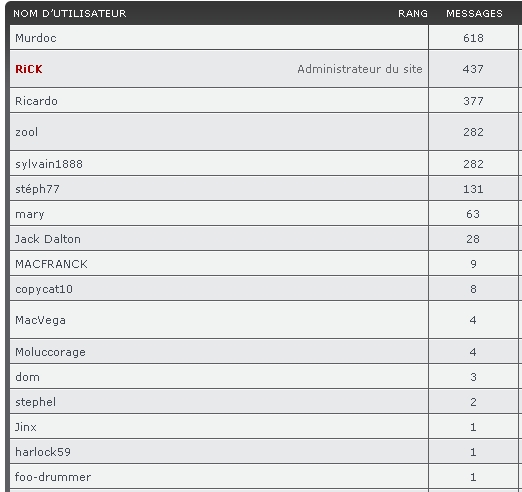Open stéph77's profile page
522x492 pixels.
pos(37,189)
